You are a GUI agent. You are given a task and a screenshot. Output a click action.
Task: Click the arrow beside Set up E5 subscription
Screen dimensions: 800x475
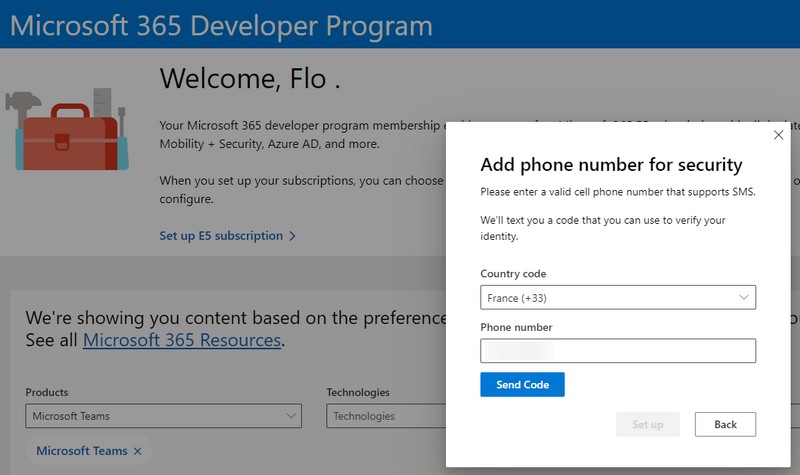pos(292,236)
